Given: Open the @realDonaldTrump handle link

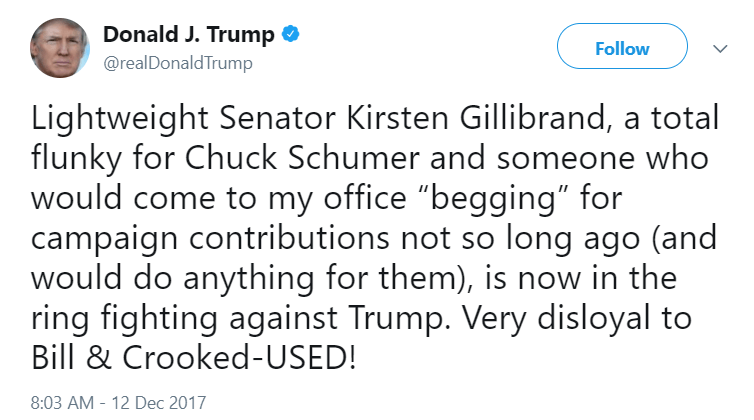Looking at the screenshot, I should (x=177, y=63).
